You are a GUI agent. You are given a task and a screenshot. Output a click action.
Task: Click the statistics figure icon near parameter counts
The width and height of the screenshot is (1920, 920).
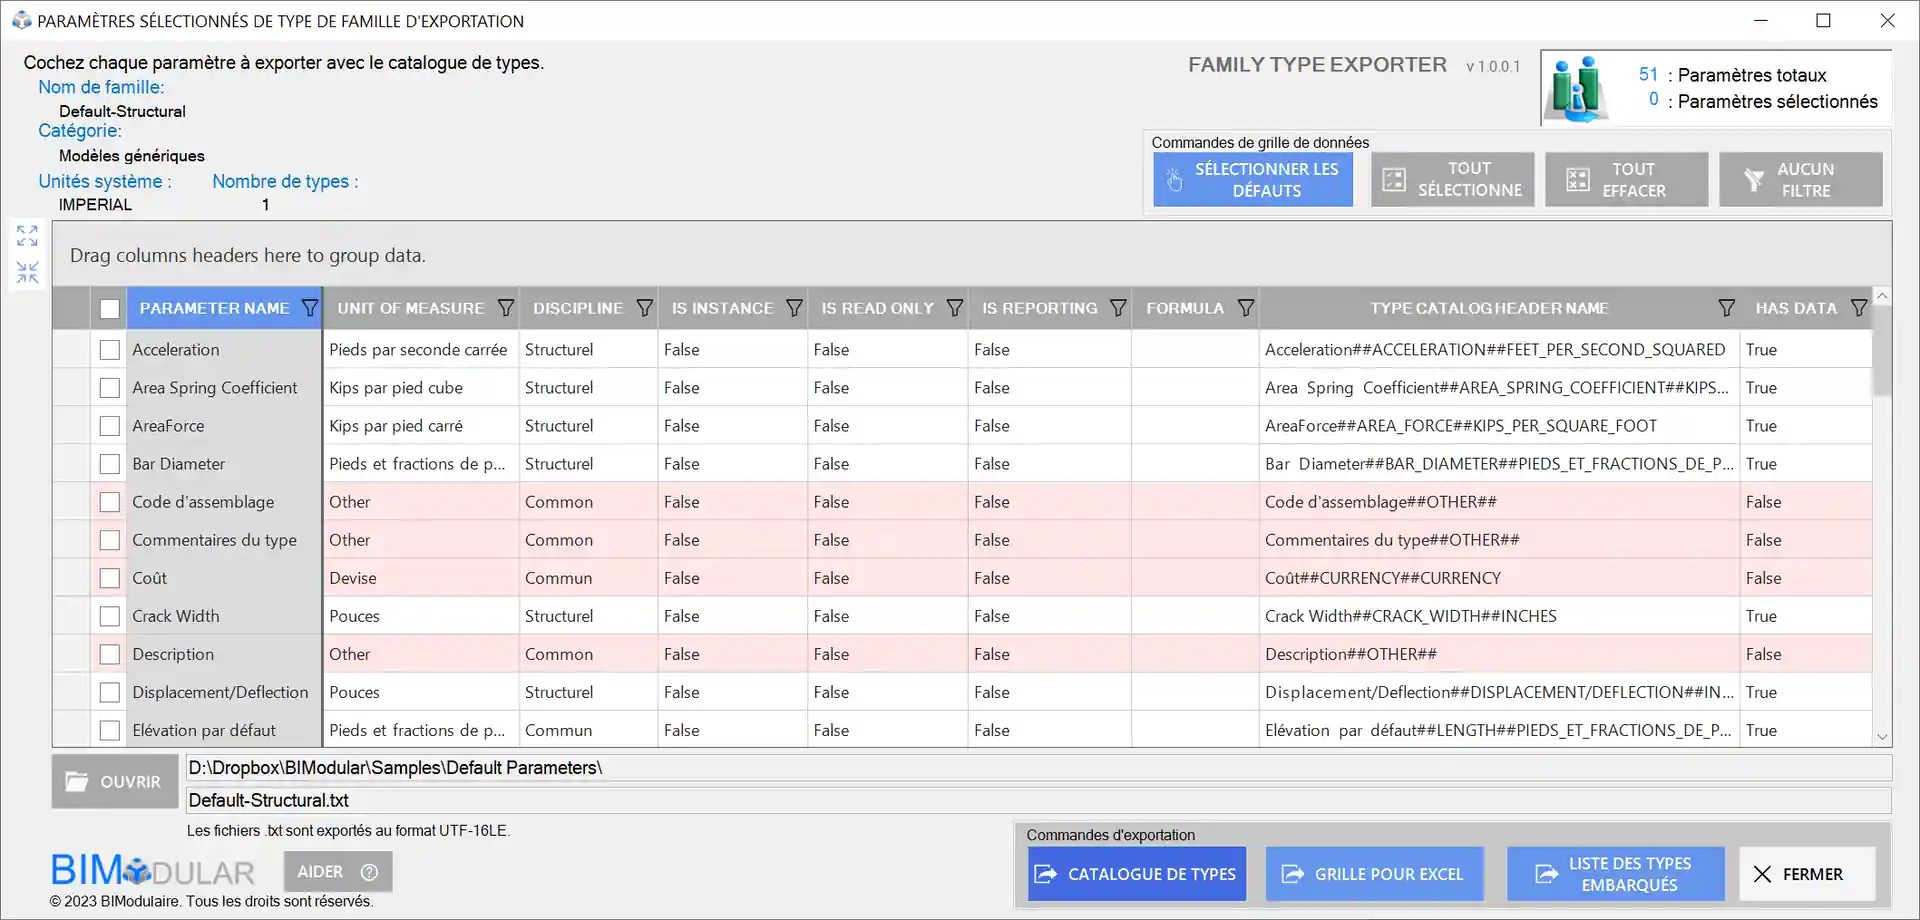point(1577,88)
